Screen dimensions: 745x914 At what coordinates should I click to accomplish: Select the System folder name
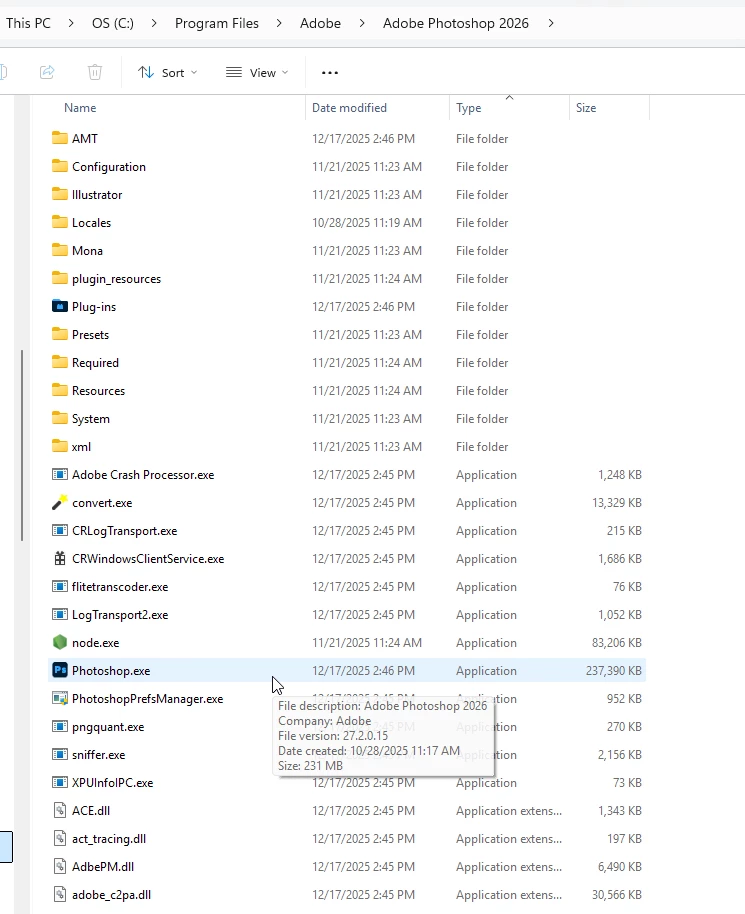pos(91,419)
